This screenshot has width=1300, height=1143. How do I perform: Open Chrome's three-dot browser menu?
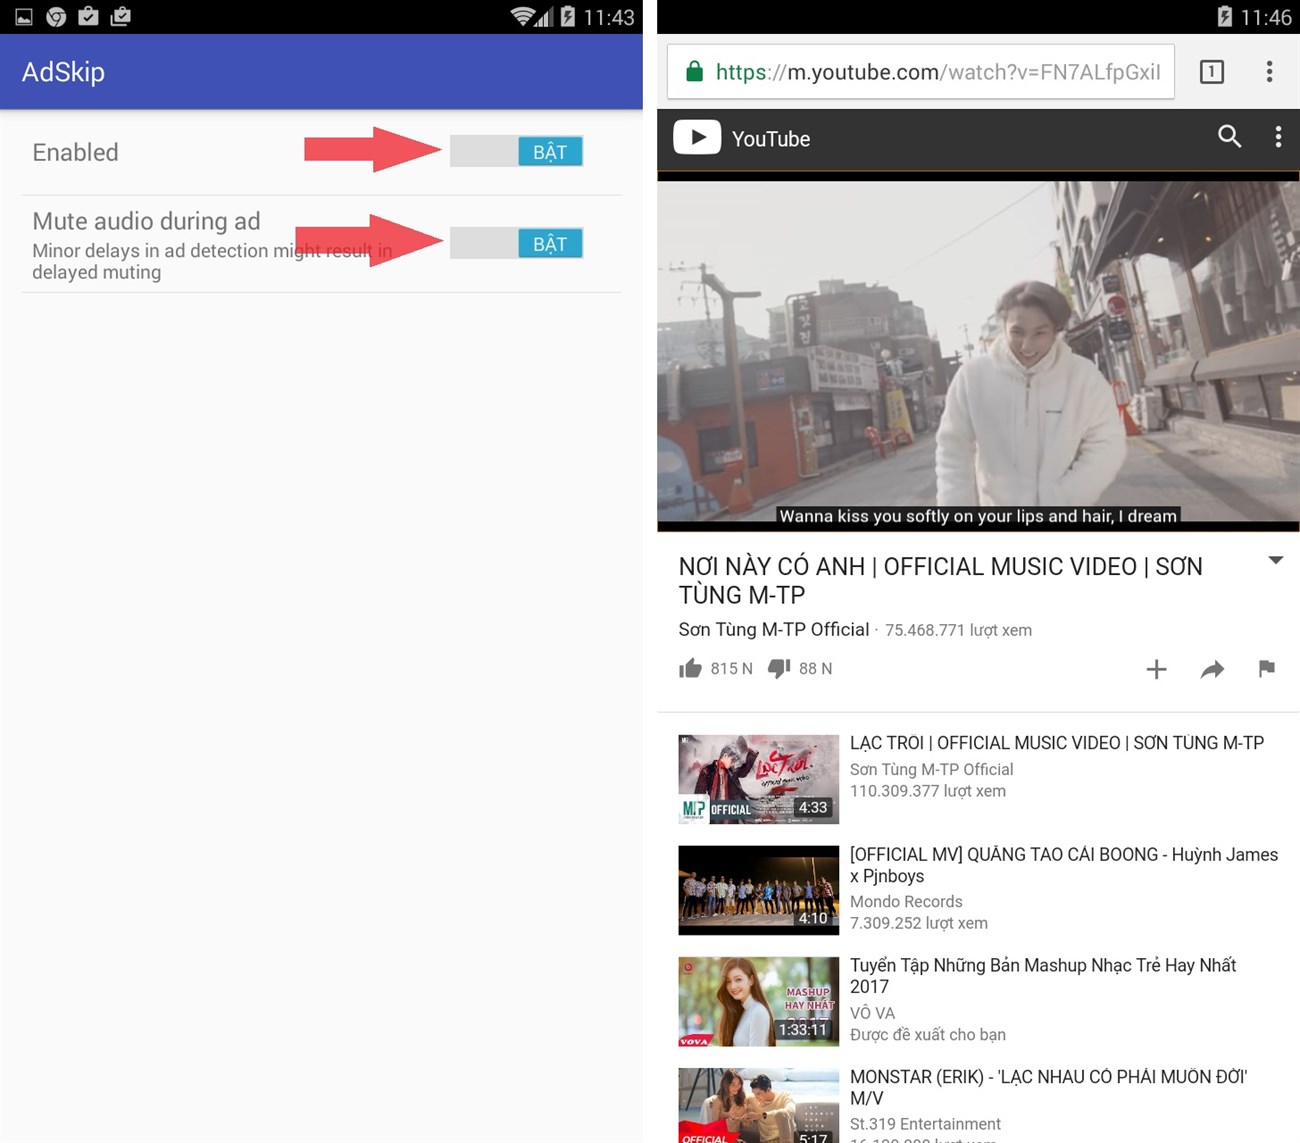pos(1269,71)
